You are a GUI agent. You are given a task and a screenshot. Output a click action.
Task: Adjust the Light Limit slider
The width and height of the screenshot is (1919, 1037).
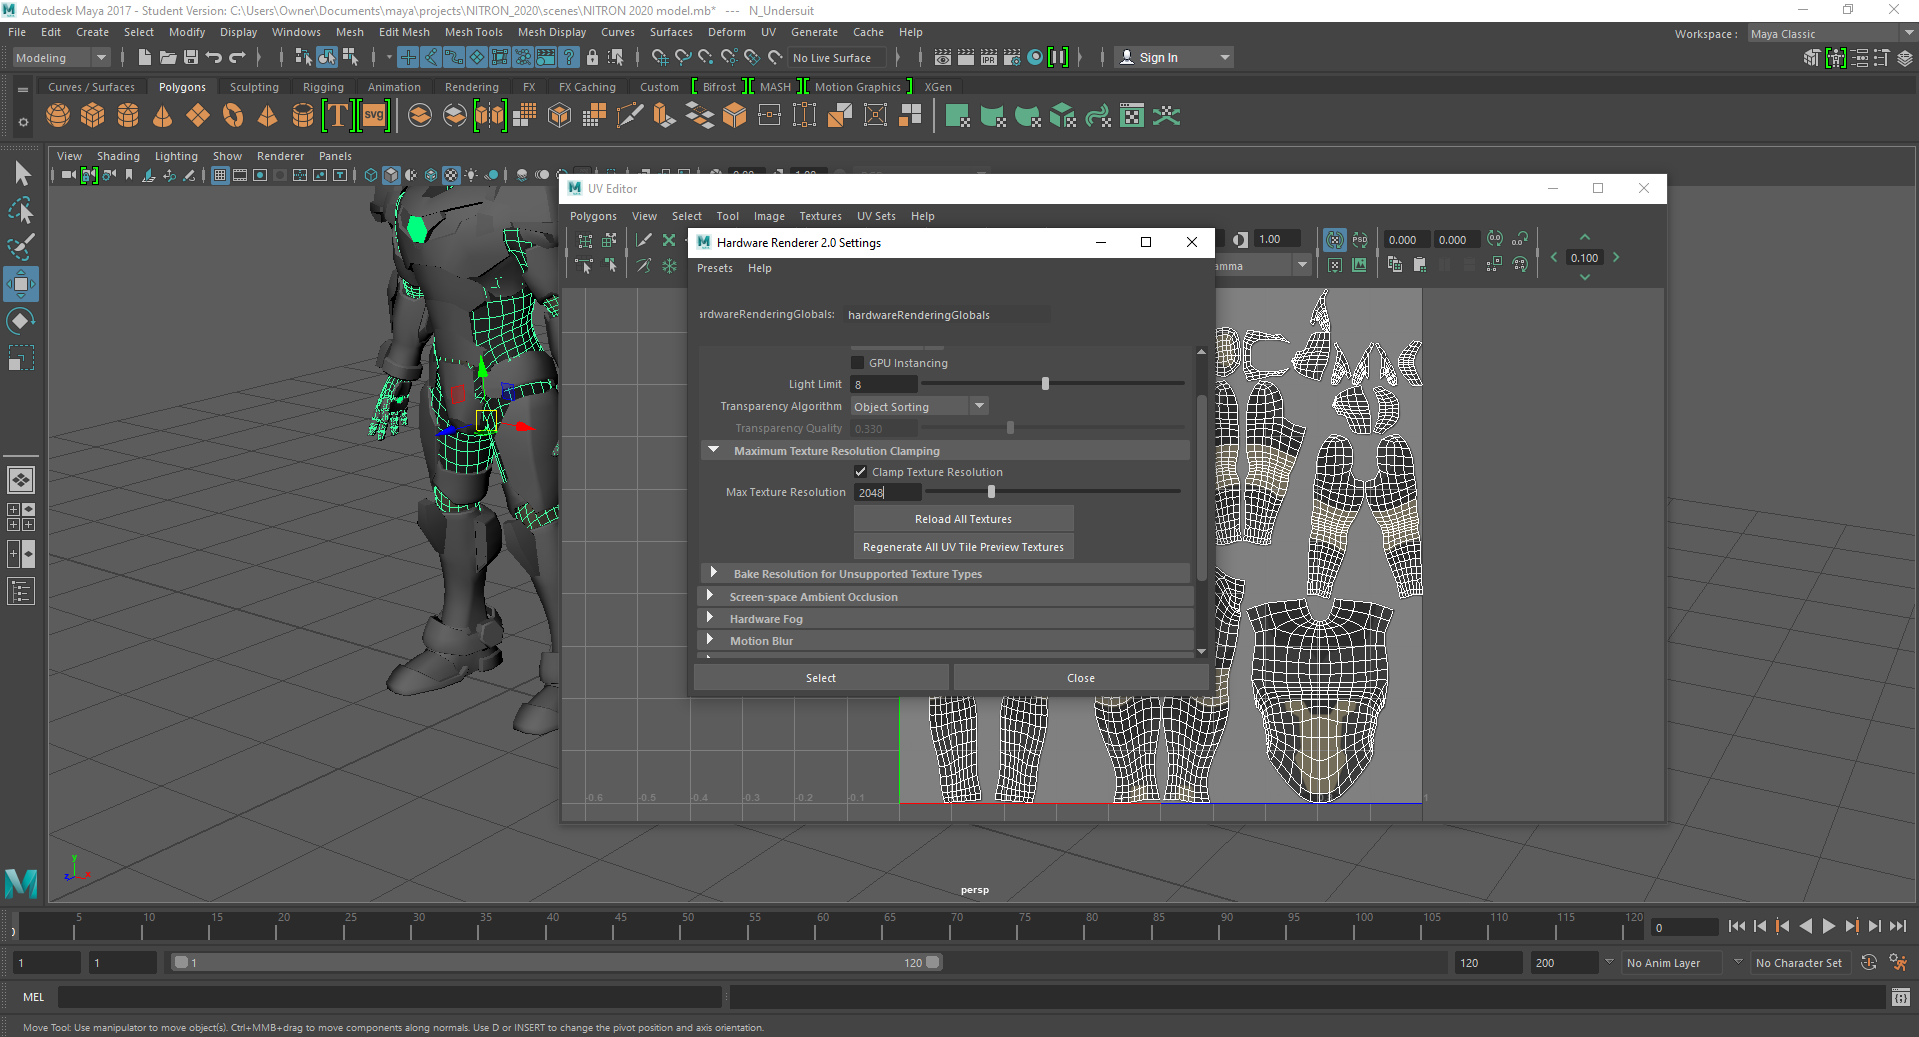[x=1046, y=383]
